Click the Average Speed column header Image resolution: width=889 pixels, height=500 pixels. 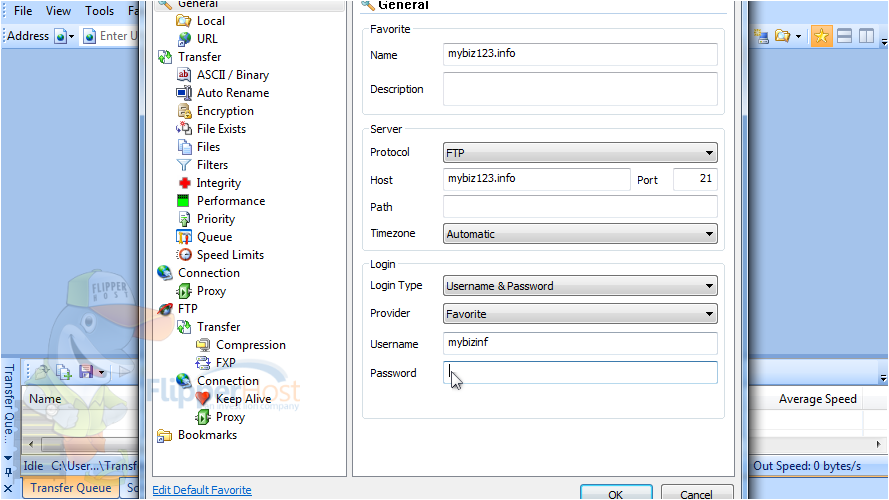tap(818, 399)
